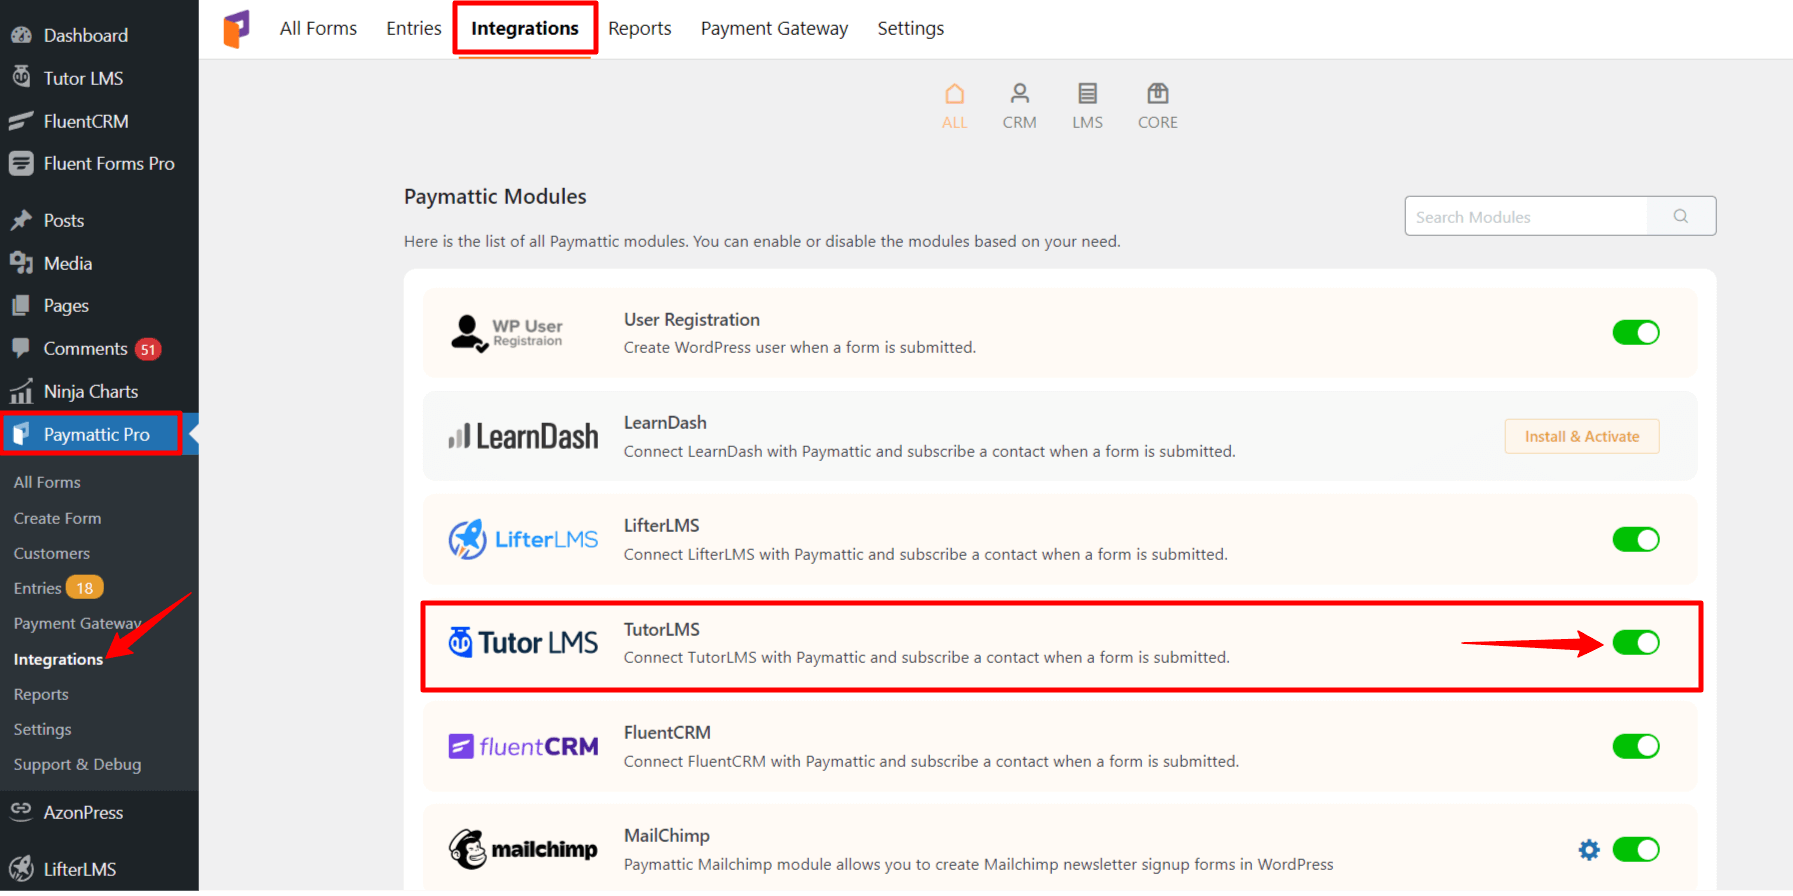This screenshot has width=1793, height=896.
Task: Click the Tutor LMS module logo
Action: click(x=523, y=642)
